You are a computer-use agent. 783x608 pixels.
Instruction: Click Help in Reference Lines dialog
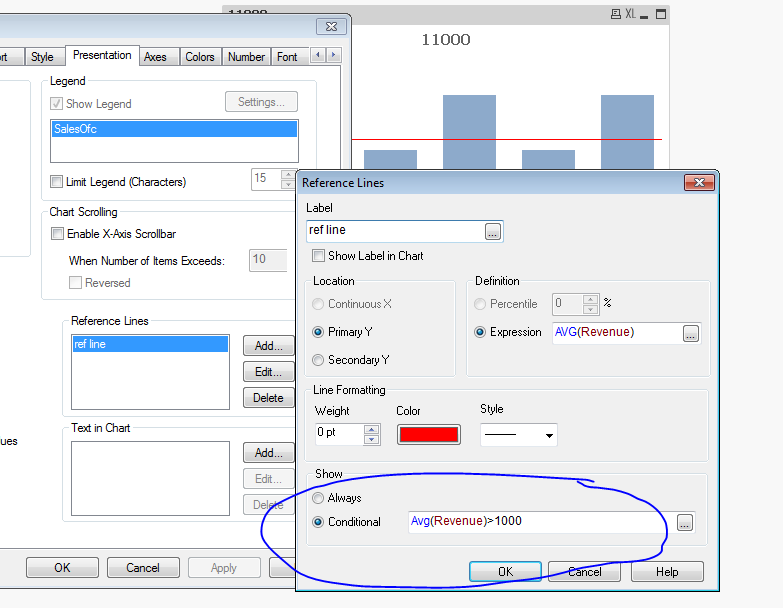point(667,572)
